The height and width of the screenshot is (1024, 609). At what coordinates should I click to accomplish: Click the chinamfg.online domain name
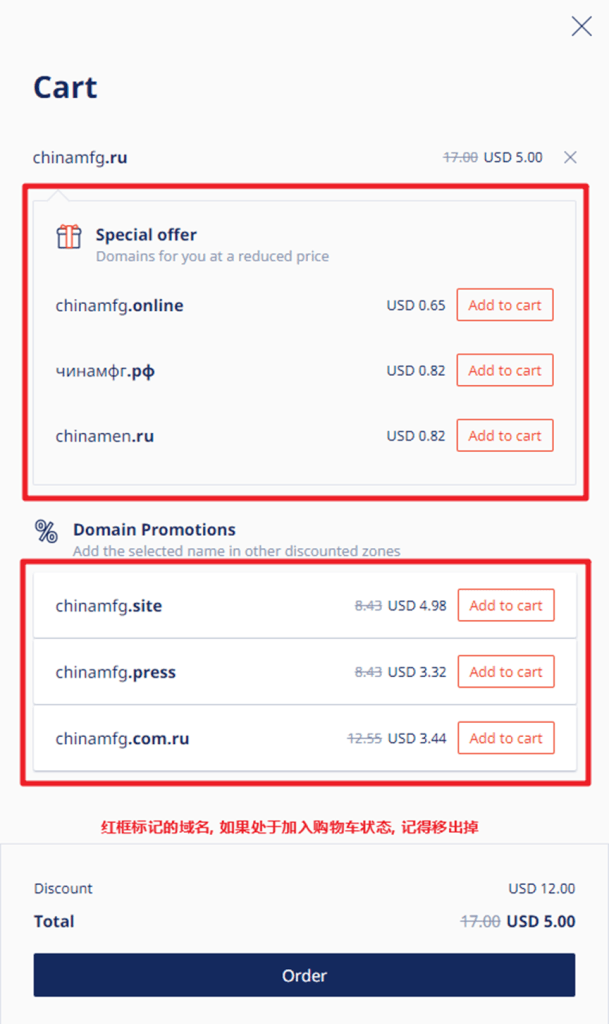(x=119, y=306)
